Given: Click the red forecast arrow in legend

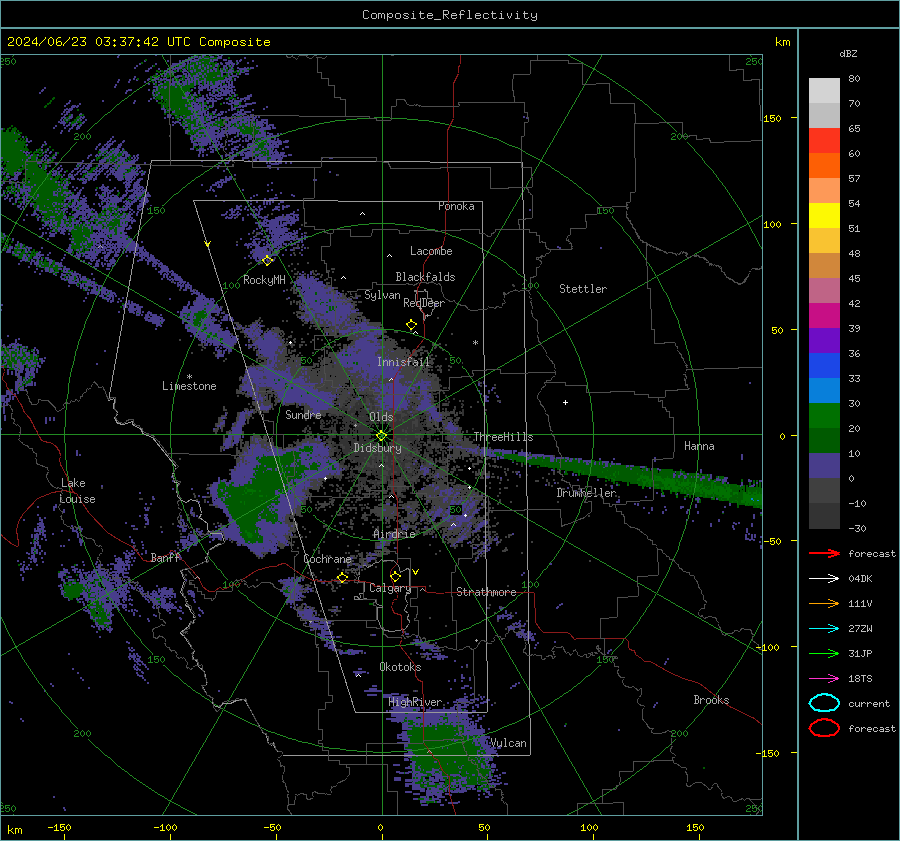Looking at the screenshot, I should click(824, 553).
